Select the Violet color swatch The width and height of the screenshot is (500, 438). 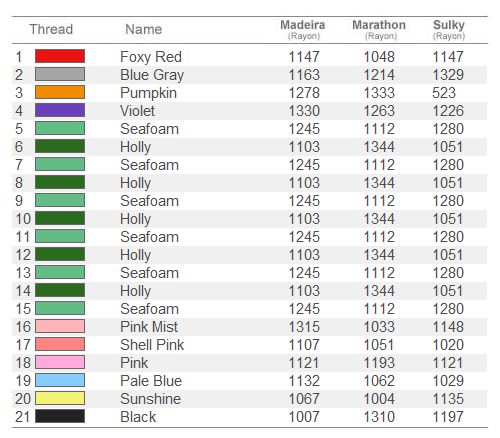pos(60,110)
